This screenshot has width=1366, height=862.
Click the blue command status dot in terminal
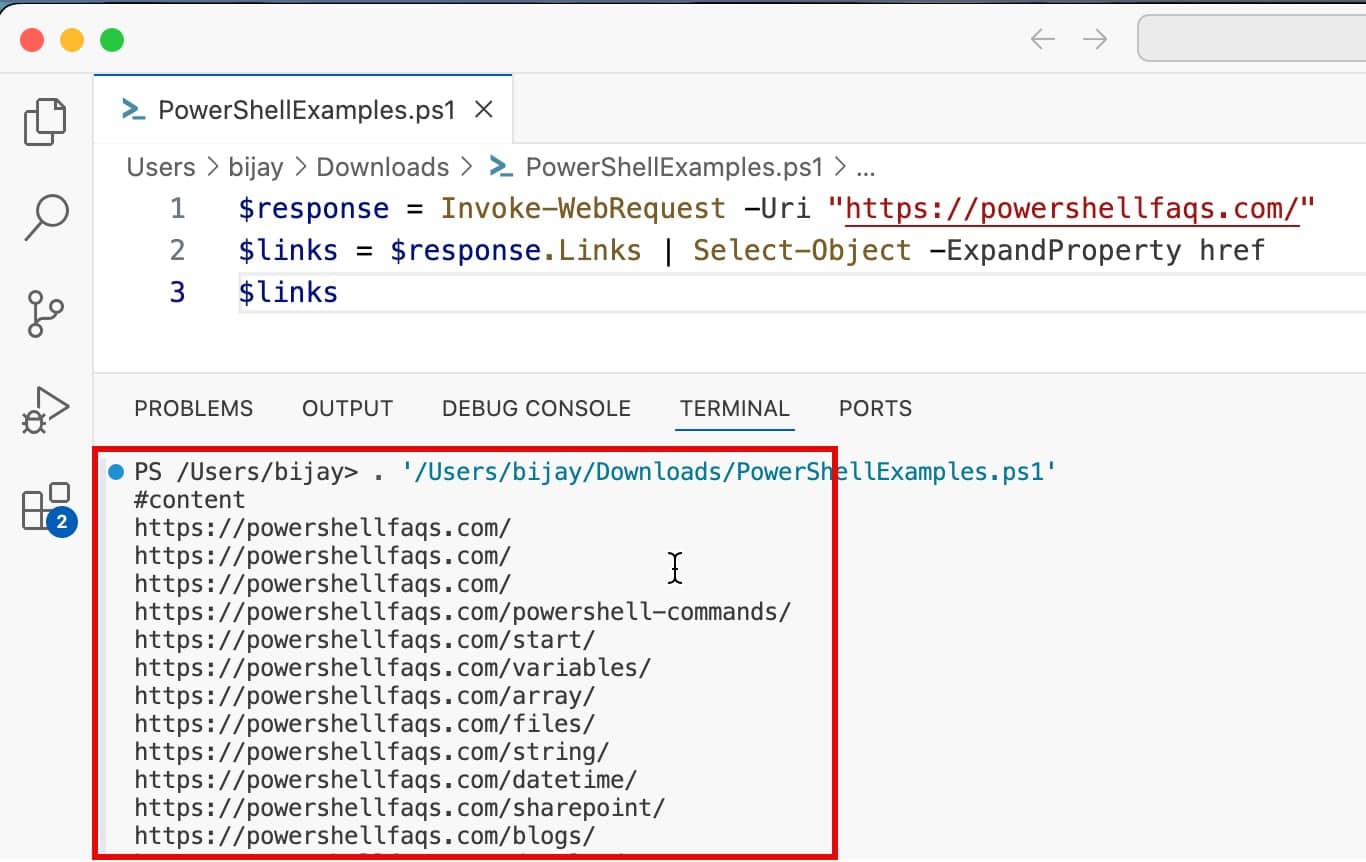115,471
